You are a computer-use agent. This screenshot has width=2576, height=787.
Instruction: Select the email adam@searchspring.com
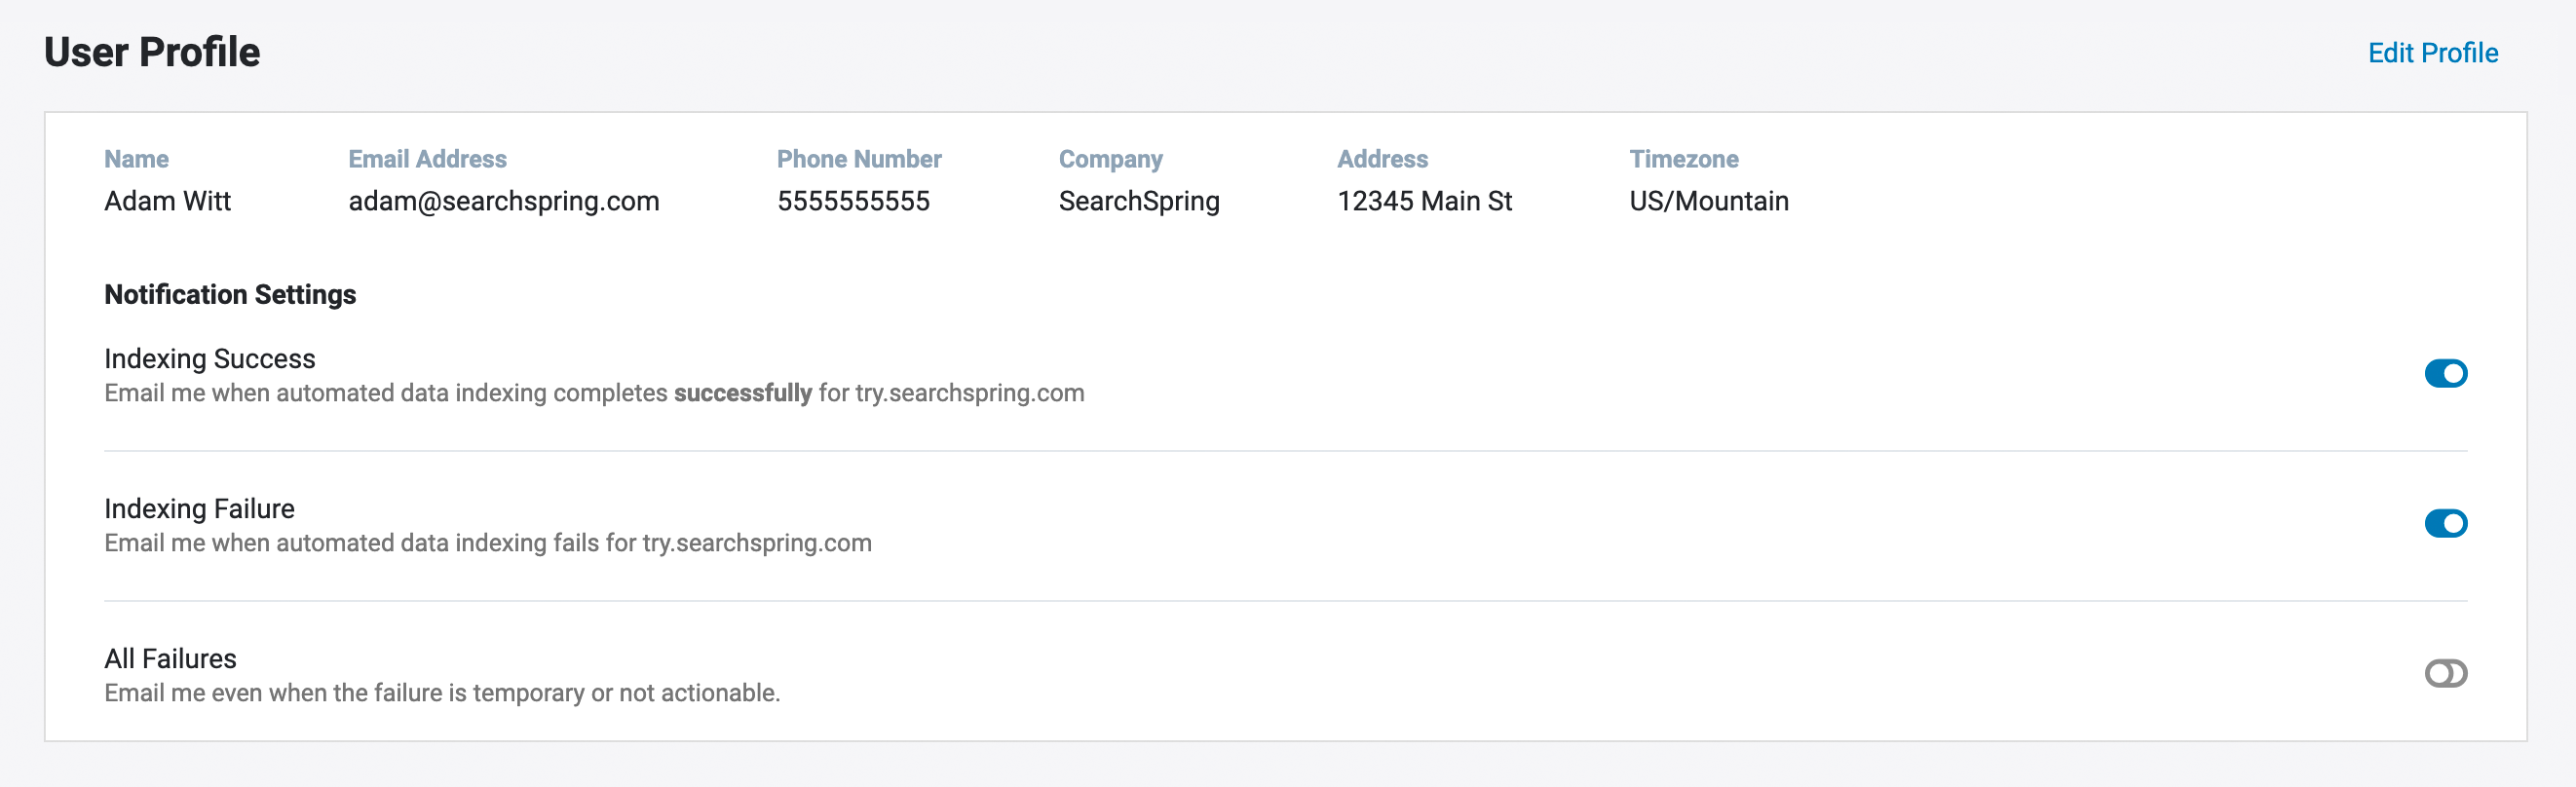(x=503, y=201)
